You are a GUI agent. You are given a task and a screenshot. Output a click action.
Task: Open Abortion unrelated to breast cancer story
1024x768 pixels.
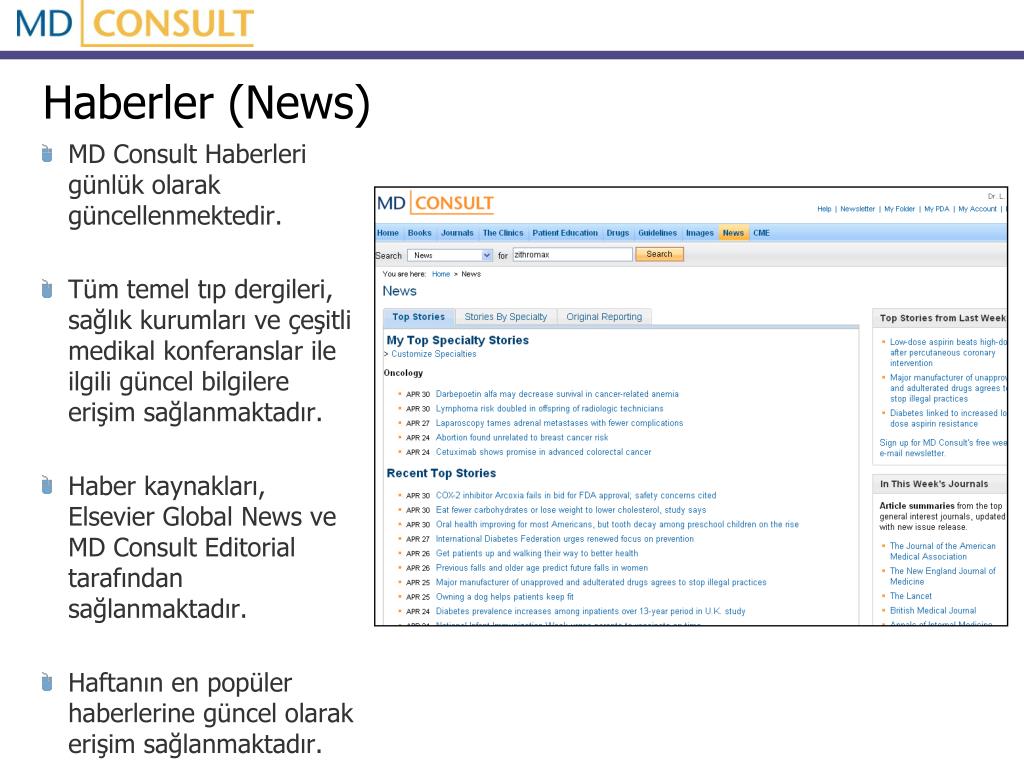522,438
